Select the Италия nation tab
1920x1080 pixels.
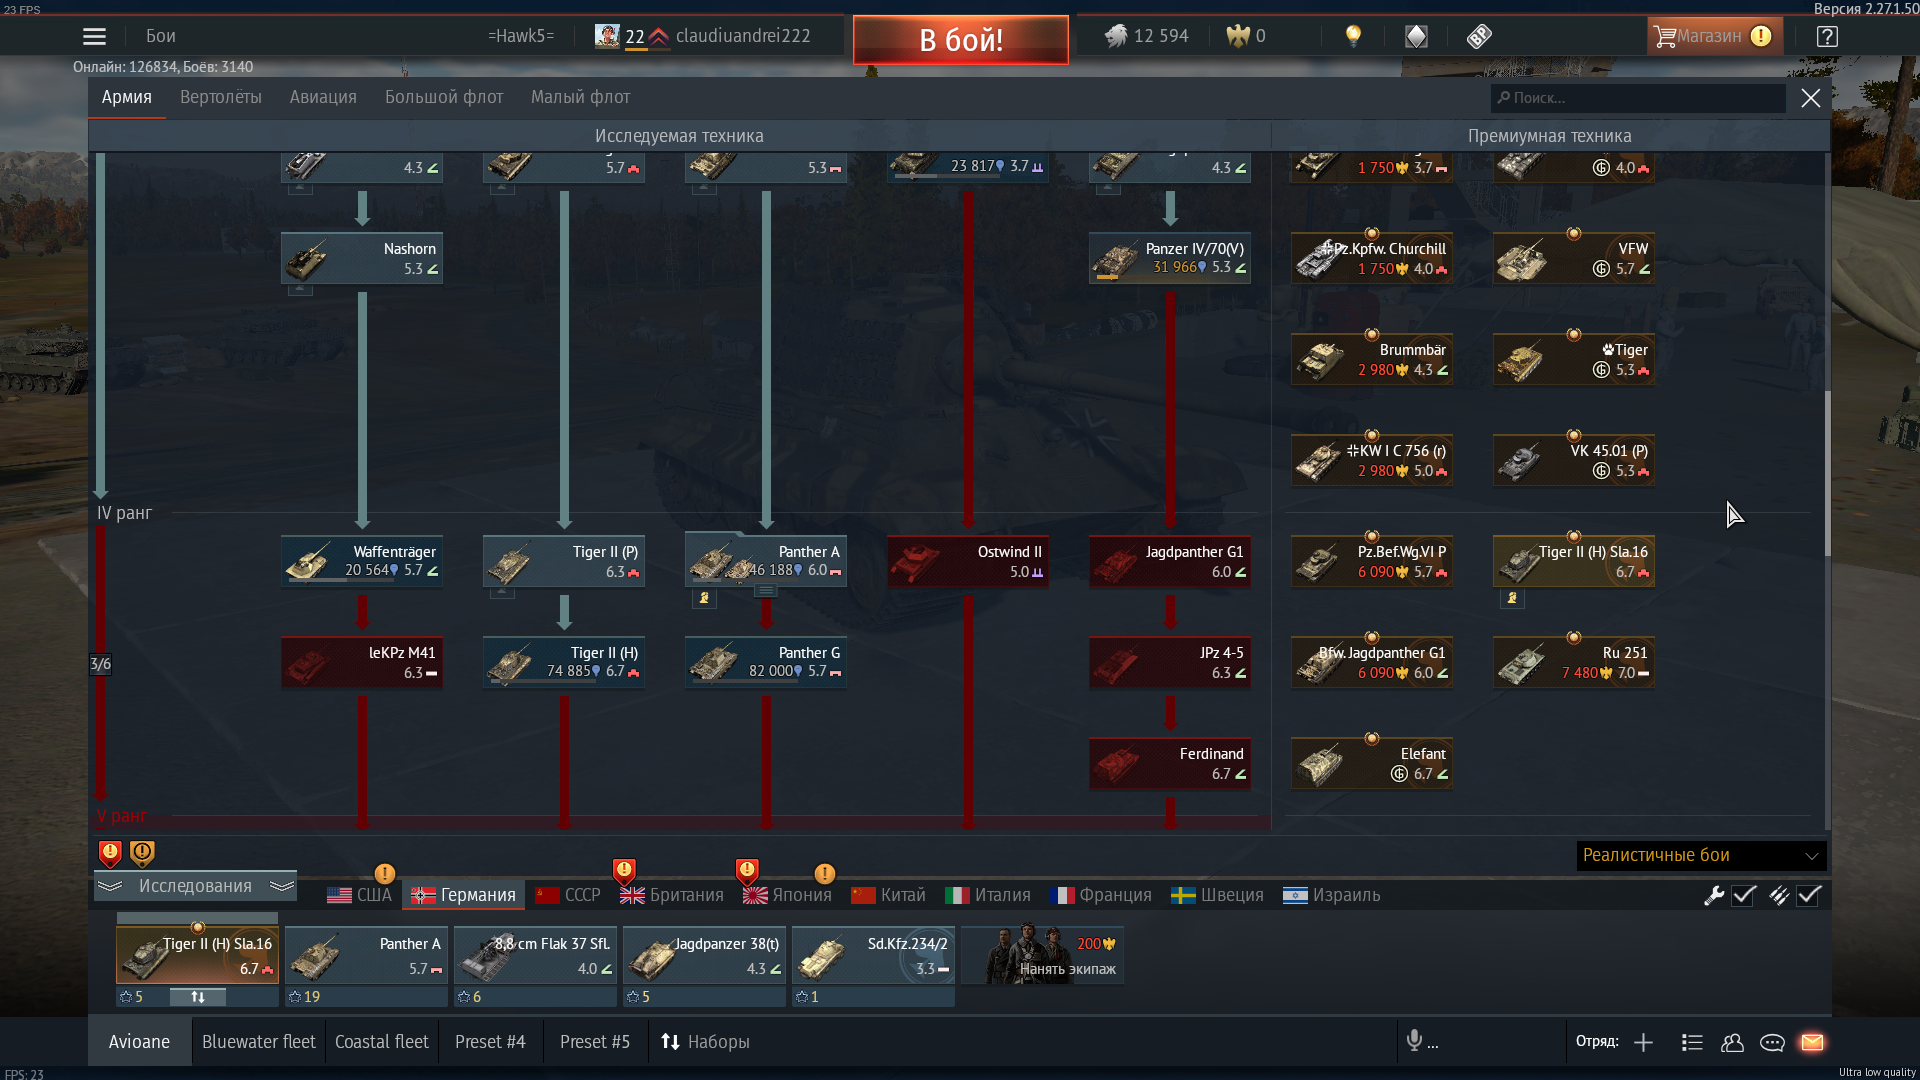tap(988, 895)
